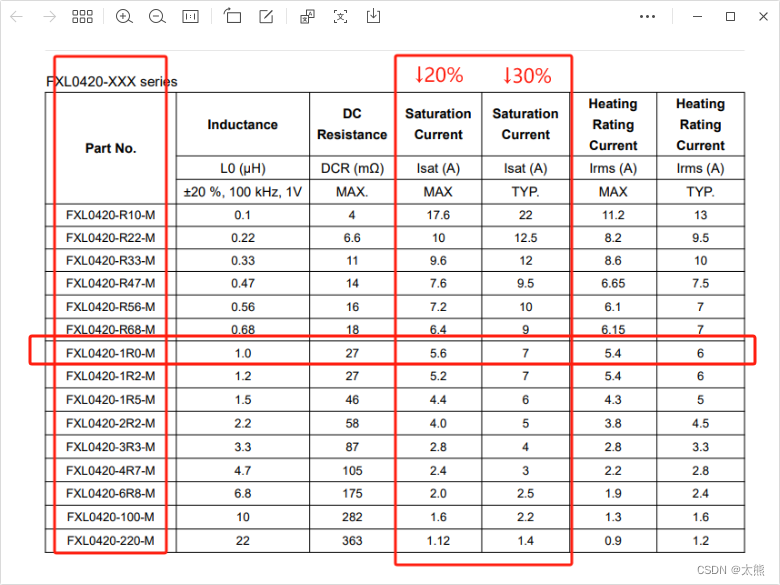Click the 6.65 Irms max value
This screenshot has width=780, height=585.
[x=613, y=284]
